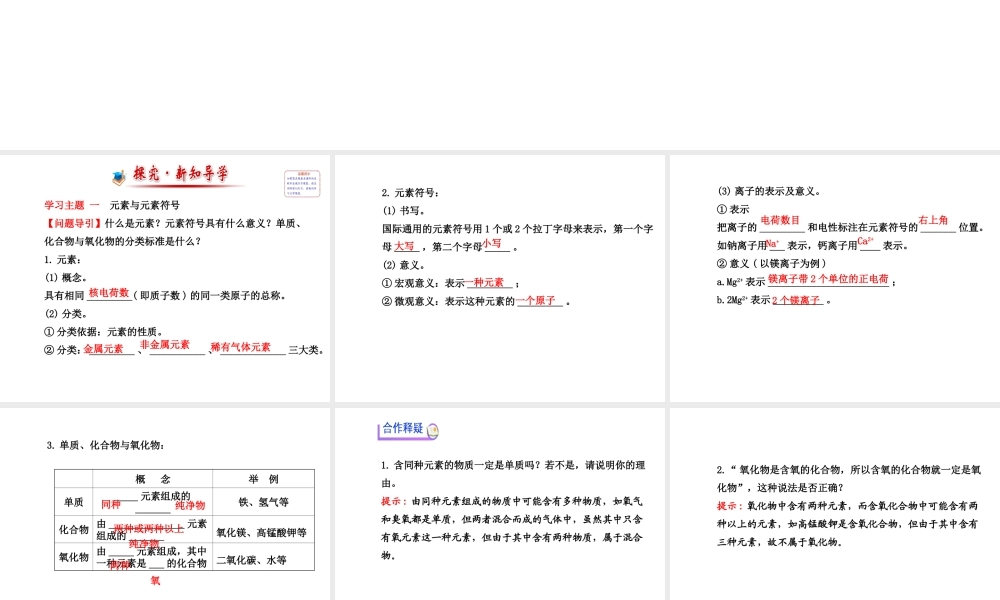
Task: Select the red answer 大写
Action: pos(404,246)
